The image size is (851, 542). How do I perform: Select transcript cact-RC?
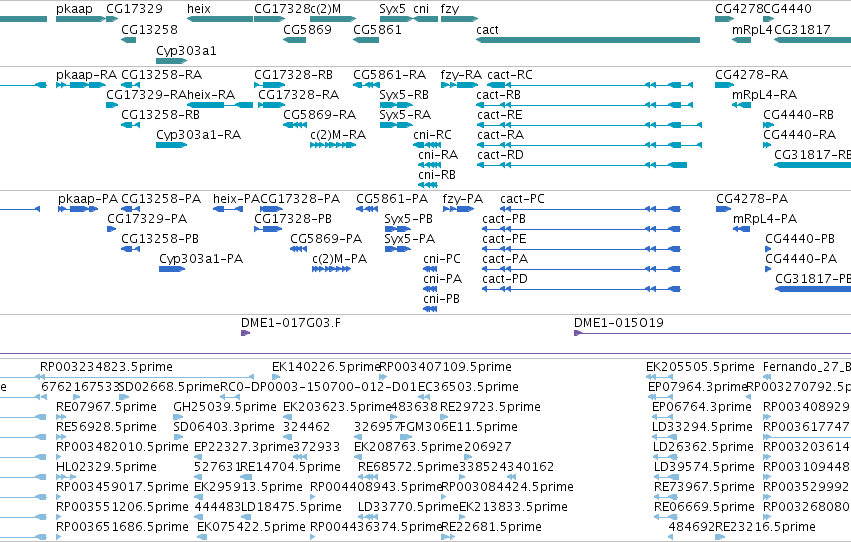[x=590, y=85]
